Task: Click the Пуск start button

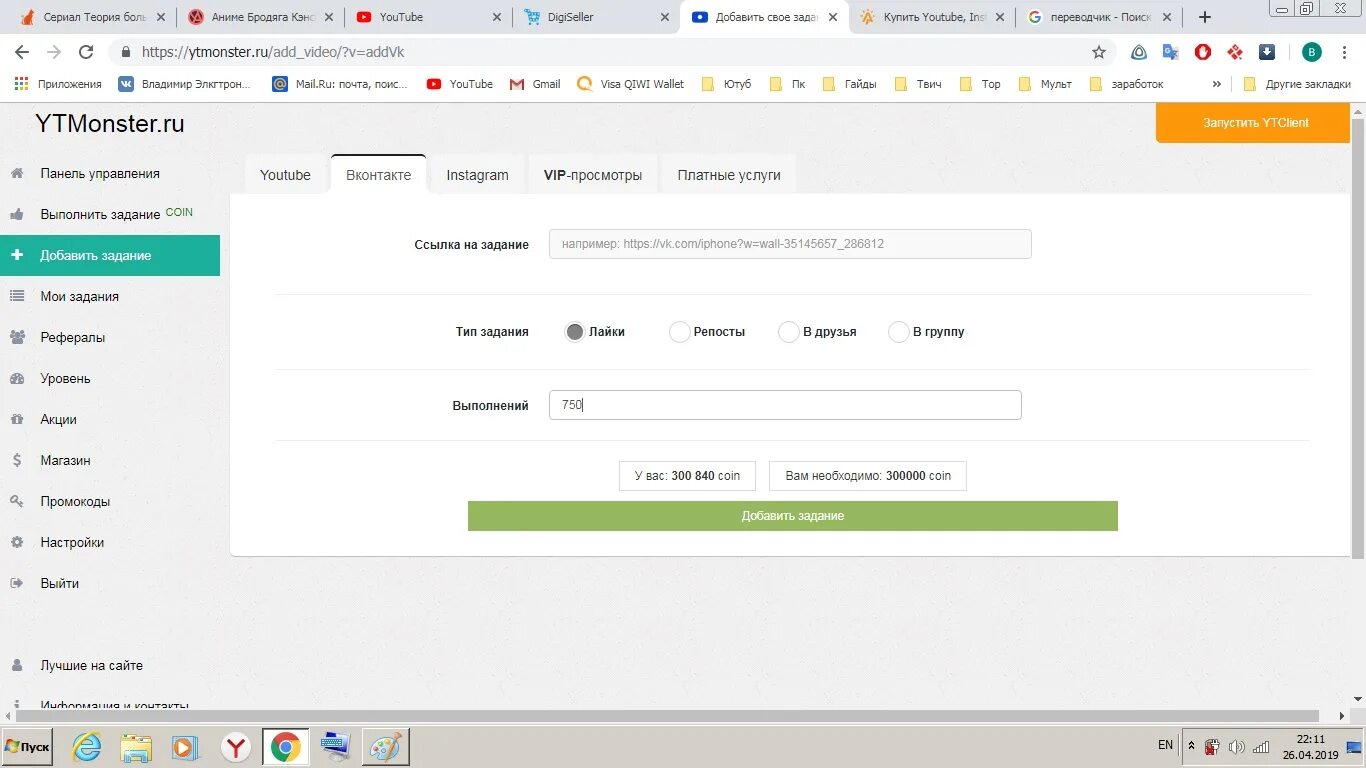Action: coord(27,747)
